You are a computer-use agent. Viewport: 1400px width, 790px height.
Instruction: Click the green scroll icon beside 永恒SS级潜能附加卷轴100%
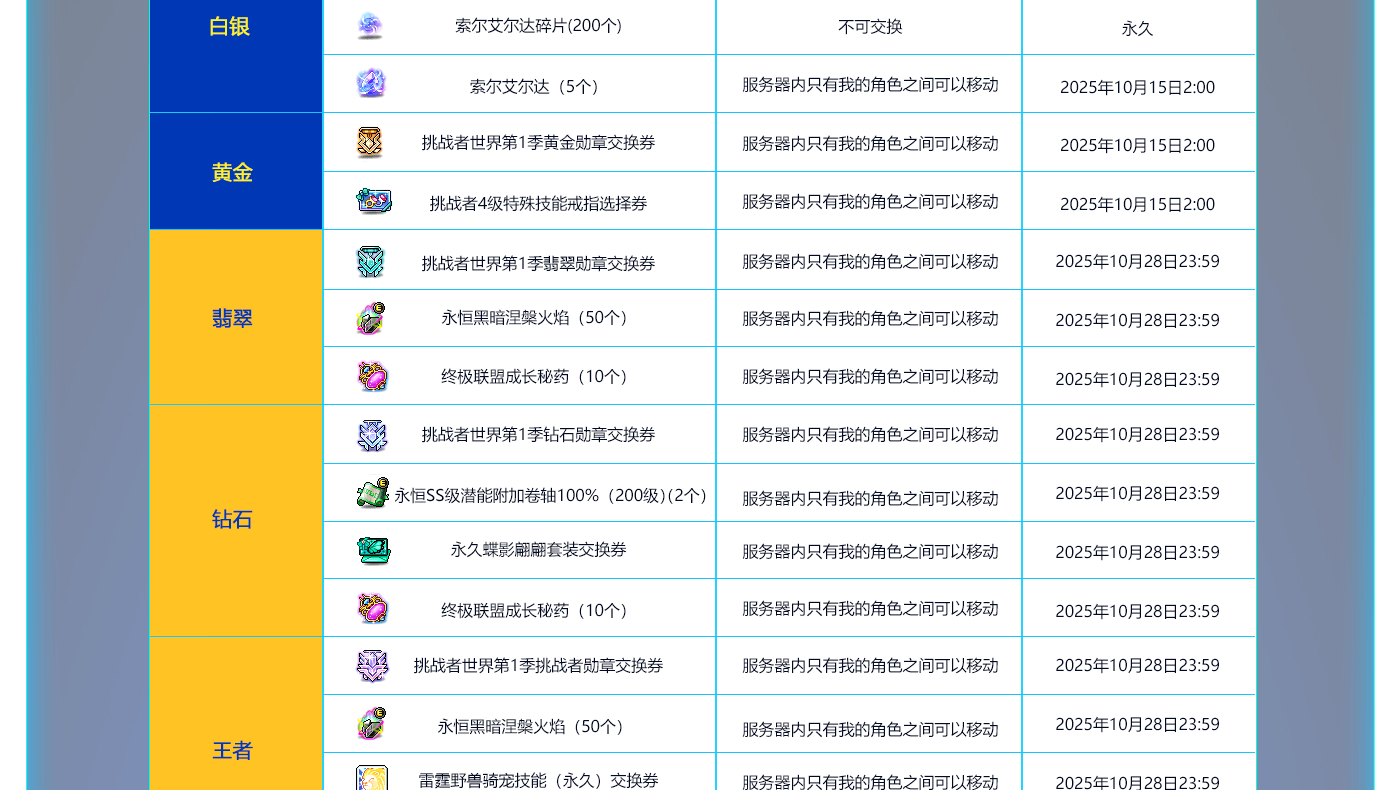373,493
